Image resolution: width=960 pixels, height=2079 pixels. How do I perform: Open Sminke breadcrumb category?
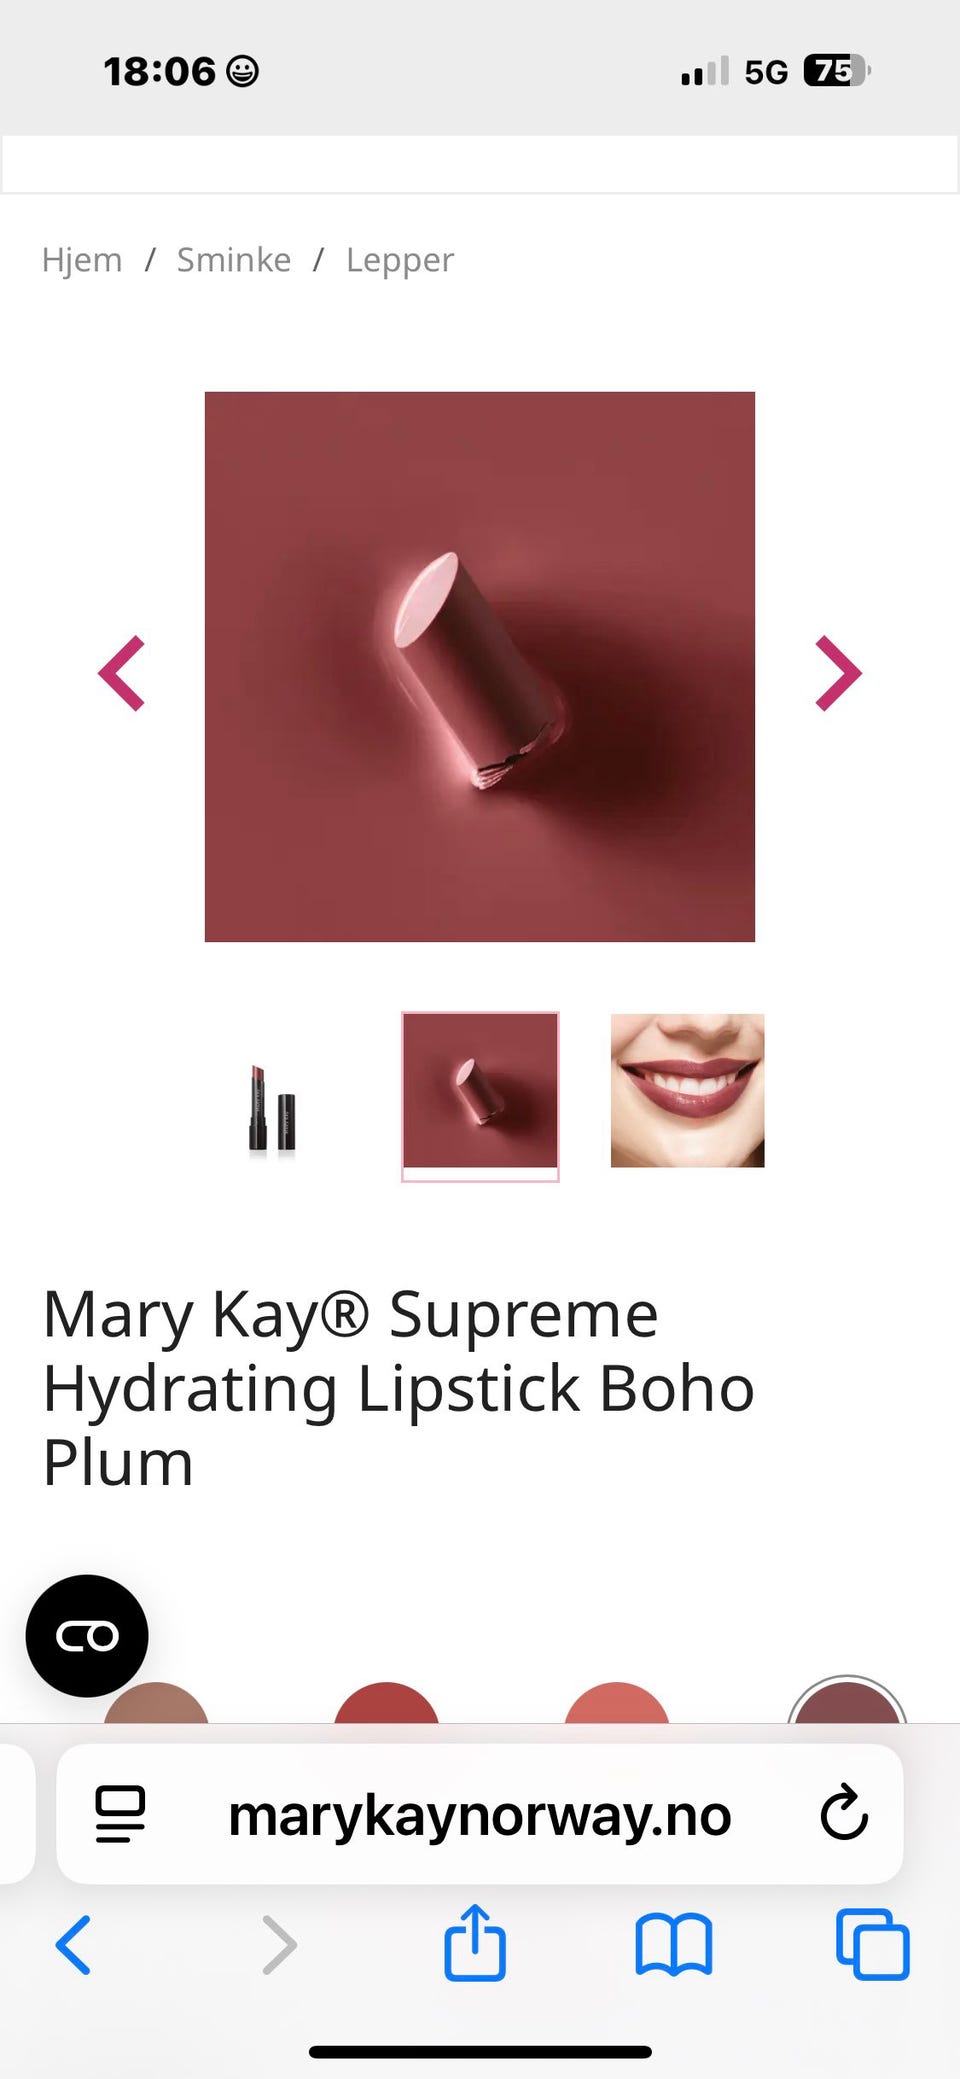pyautogui.click(x=234, y=260)
